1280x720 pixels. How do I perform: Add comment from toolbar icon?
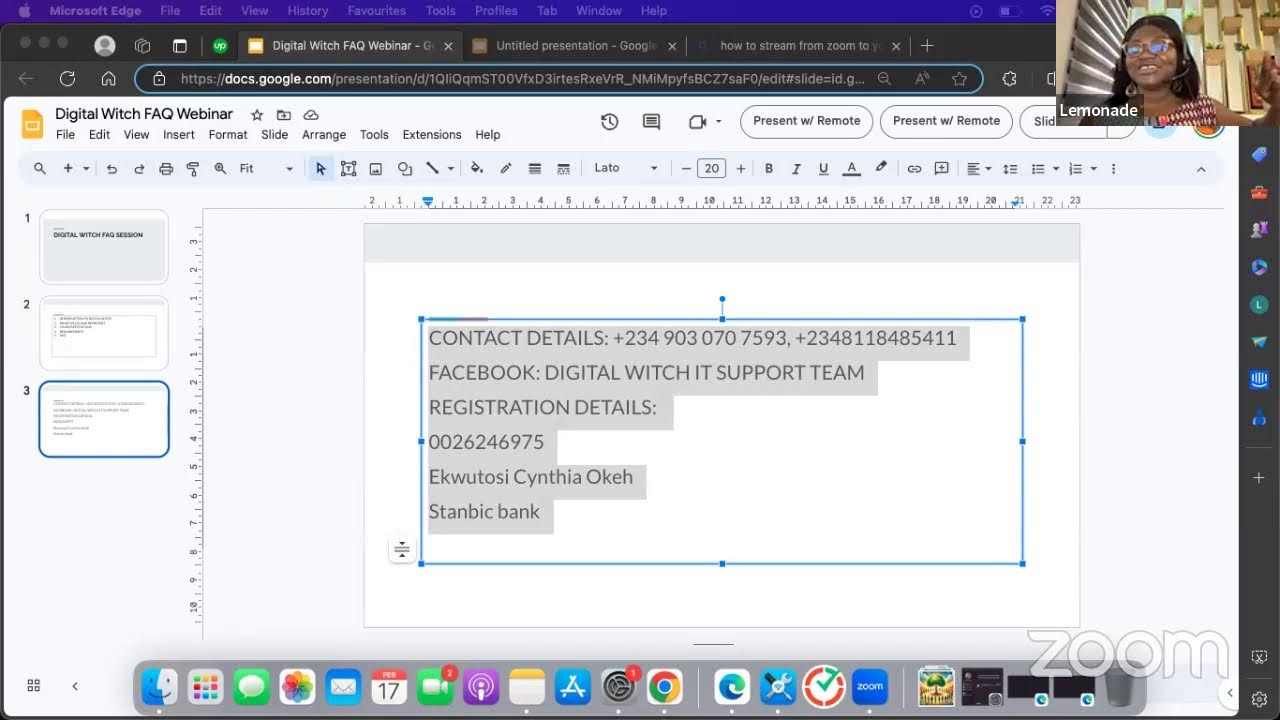pyautogui.click(x=942, y=169)
